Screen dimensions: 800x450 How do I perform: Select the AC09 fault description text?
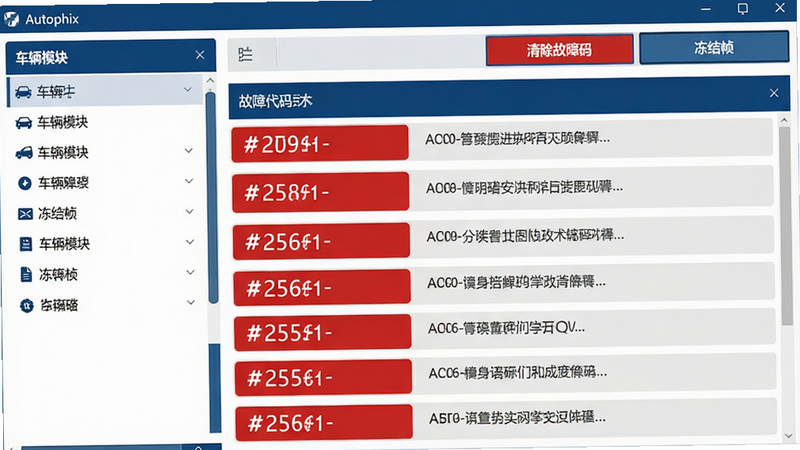coord(525,236)
